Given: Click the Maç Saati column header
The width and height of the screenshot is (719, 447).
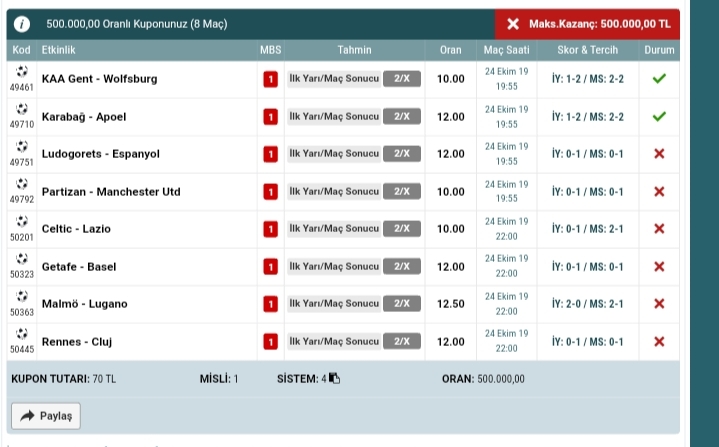Looking at the screenshot, I should (x=507, y=50).
